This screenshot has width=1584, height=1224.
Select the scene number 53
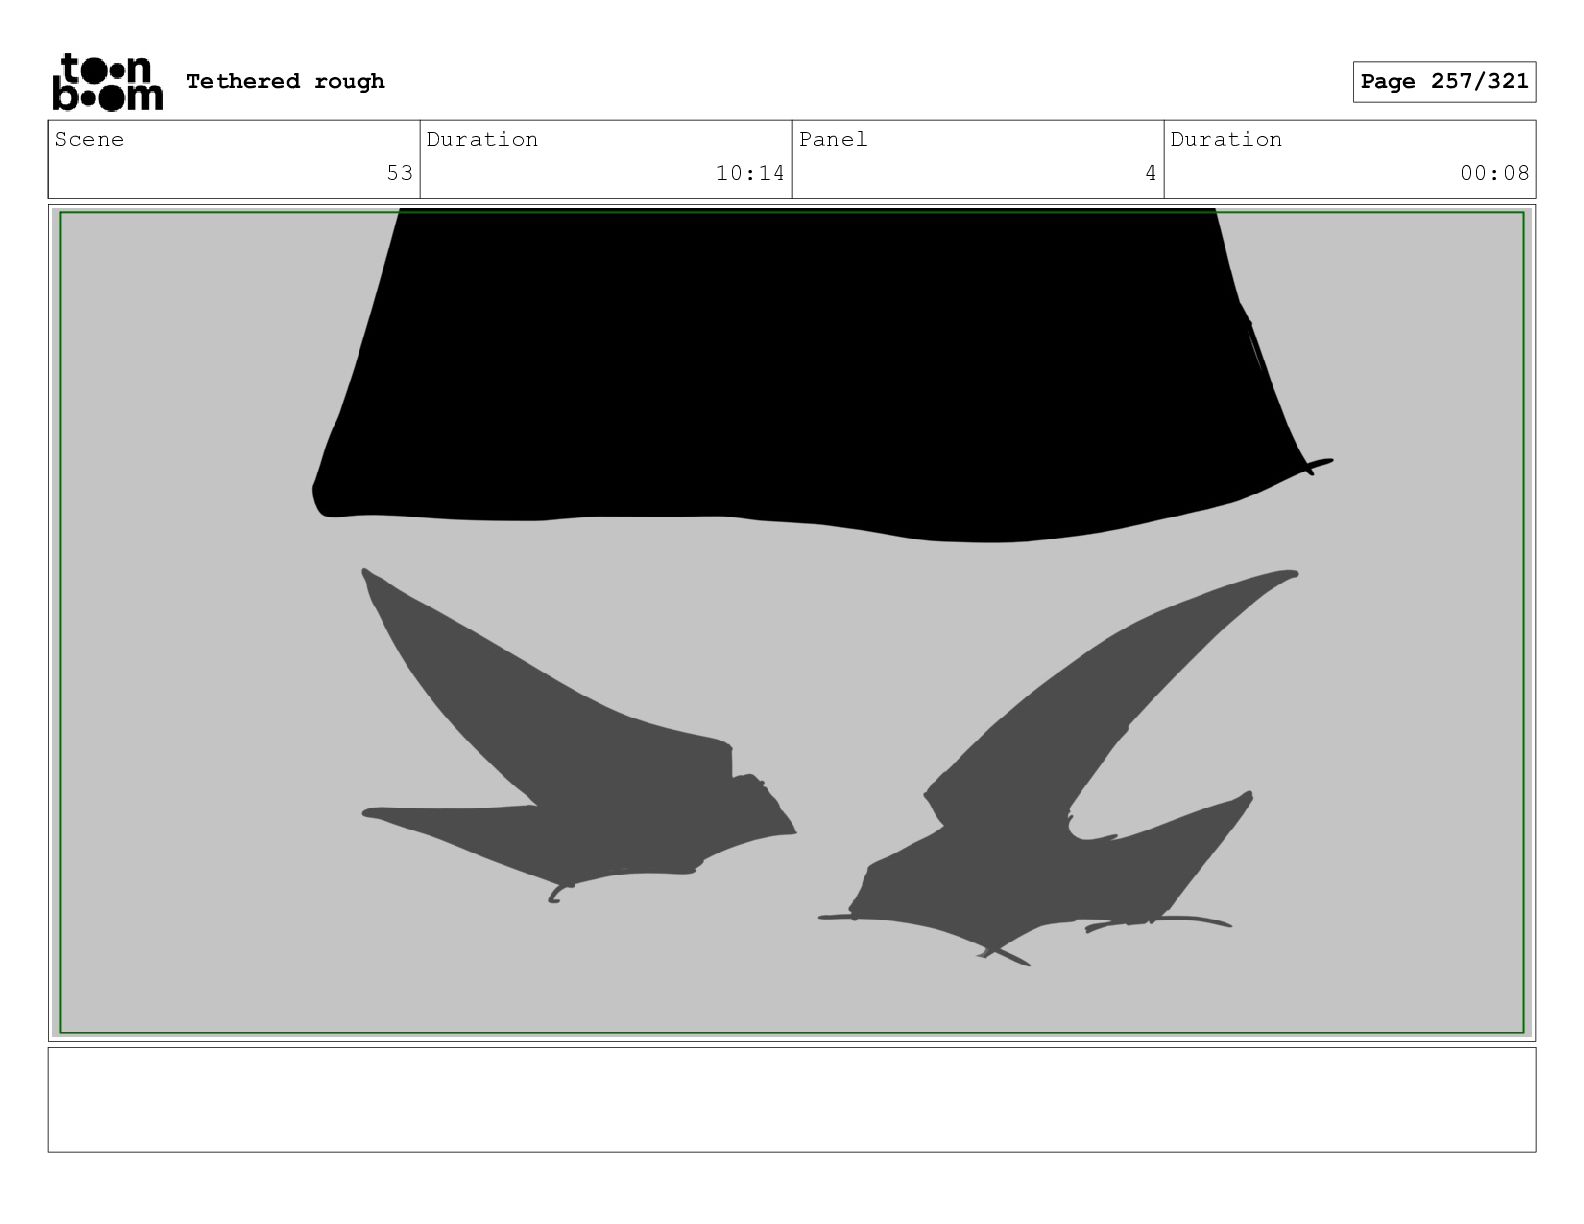[400, 173]
